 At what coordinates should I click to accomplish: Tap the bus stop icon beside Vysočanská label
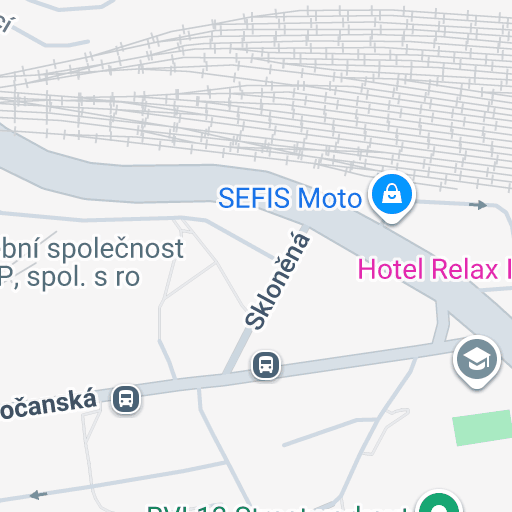[126, 399]
